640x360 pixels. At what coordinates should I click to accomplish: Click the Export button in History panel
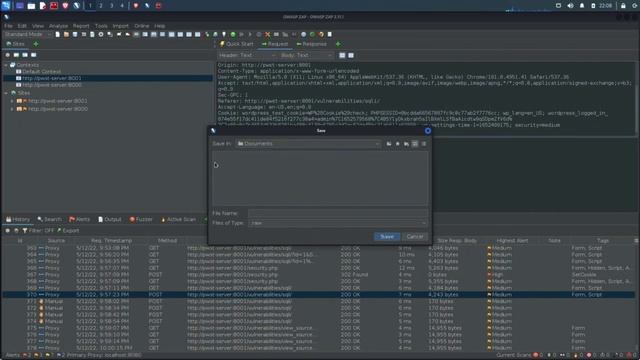(x=68, y=231)
